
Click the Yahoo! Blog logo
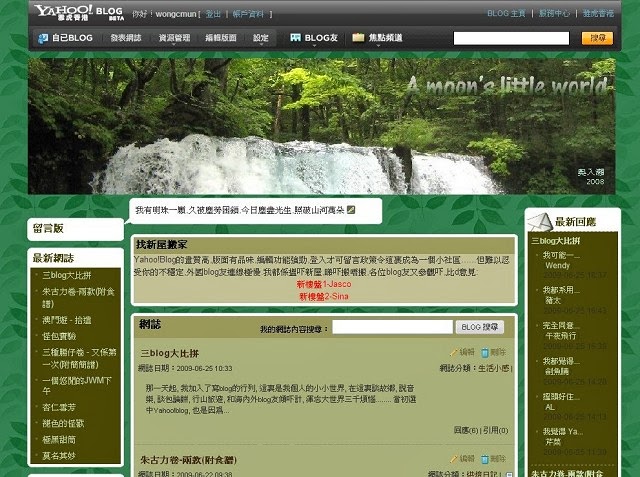(x=79, y=13)
